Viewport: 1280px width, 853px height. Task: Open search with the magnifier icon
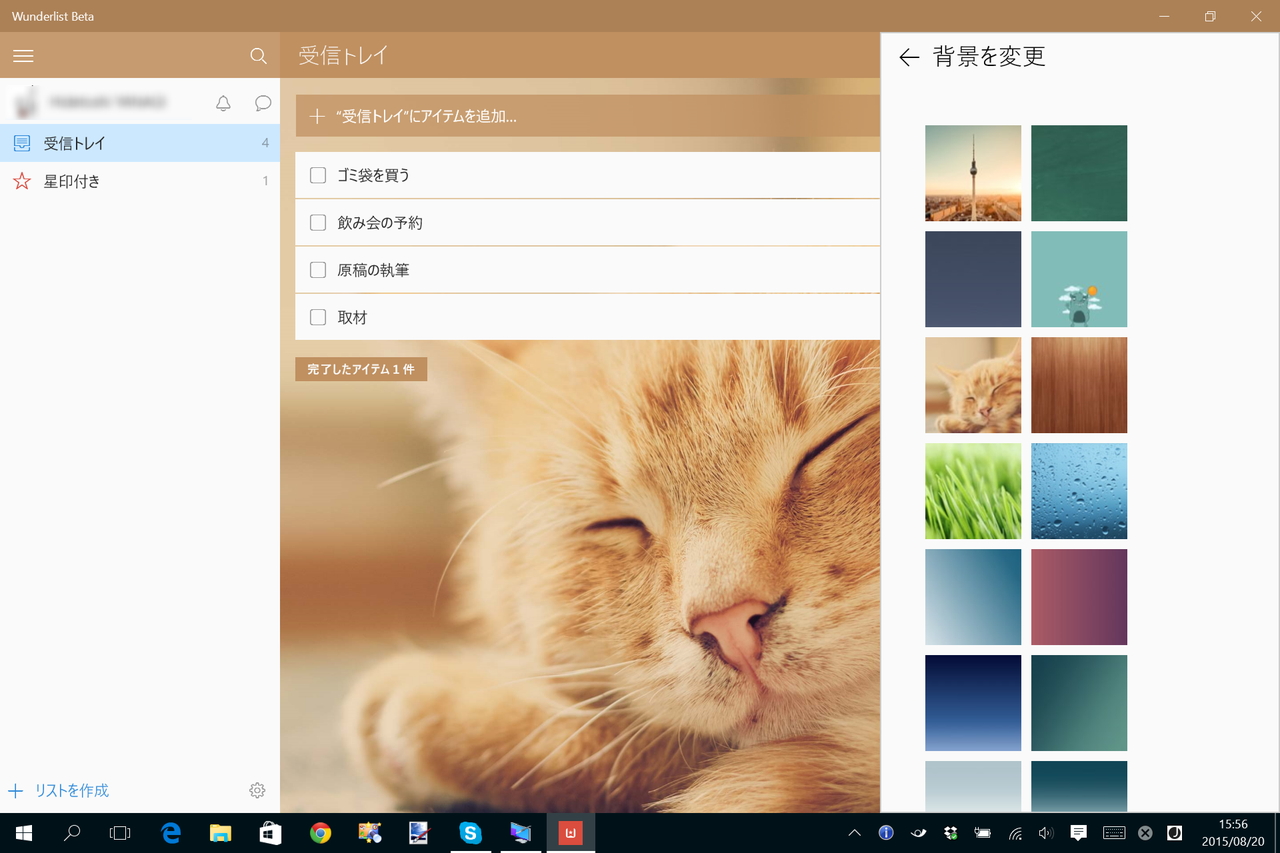click(258, 56)
